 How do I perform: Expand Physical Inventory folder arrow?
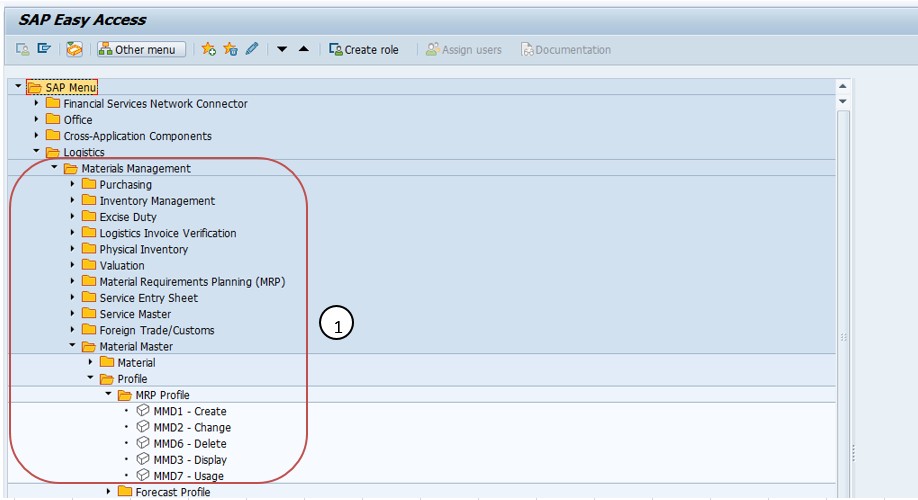pos(73,248)
